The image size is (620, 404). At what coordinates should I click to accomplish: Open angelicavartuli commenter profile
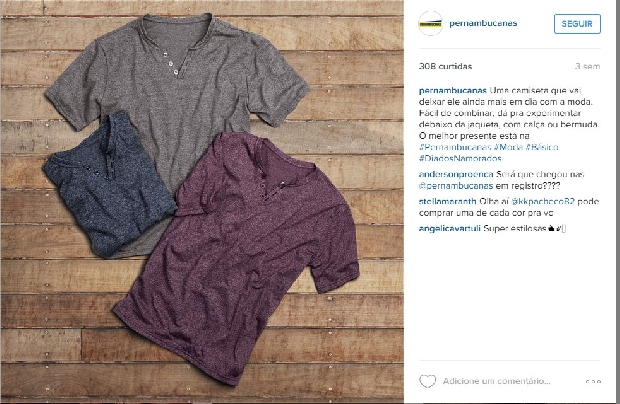(450, 228)
